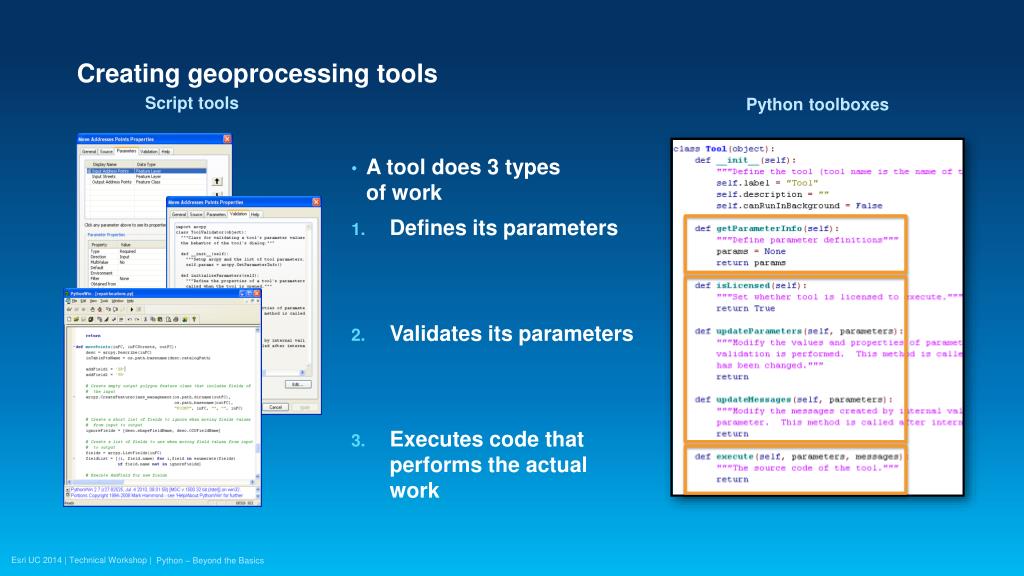
Task: Open the View menu in PythonWin
Action: pos(93,300)
